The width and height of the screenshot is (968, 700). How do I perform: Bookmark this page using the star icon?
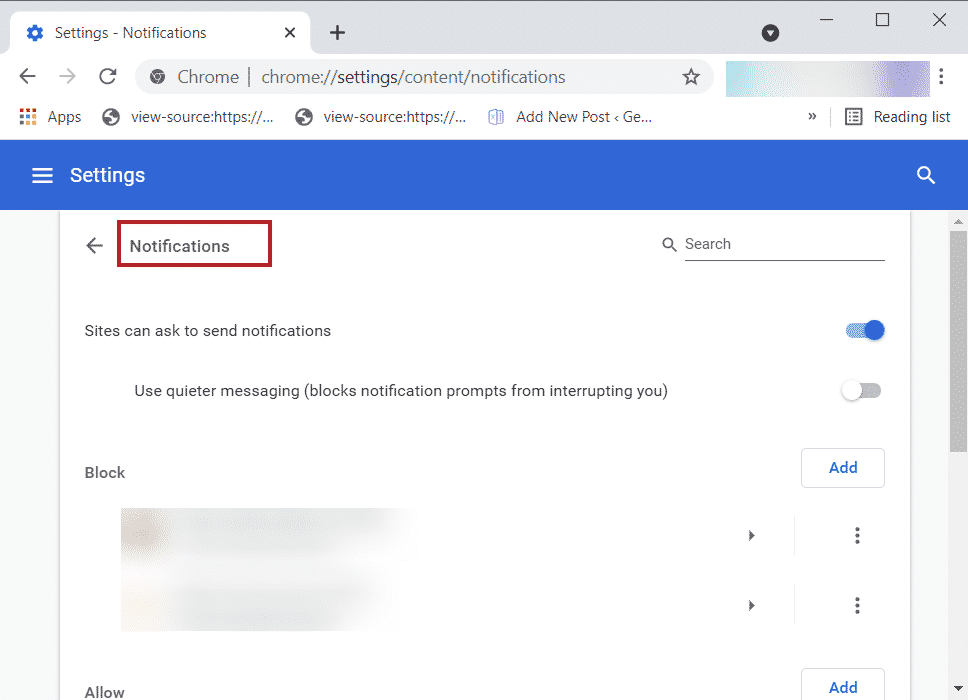(x=691, y=76)
